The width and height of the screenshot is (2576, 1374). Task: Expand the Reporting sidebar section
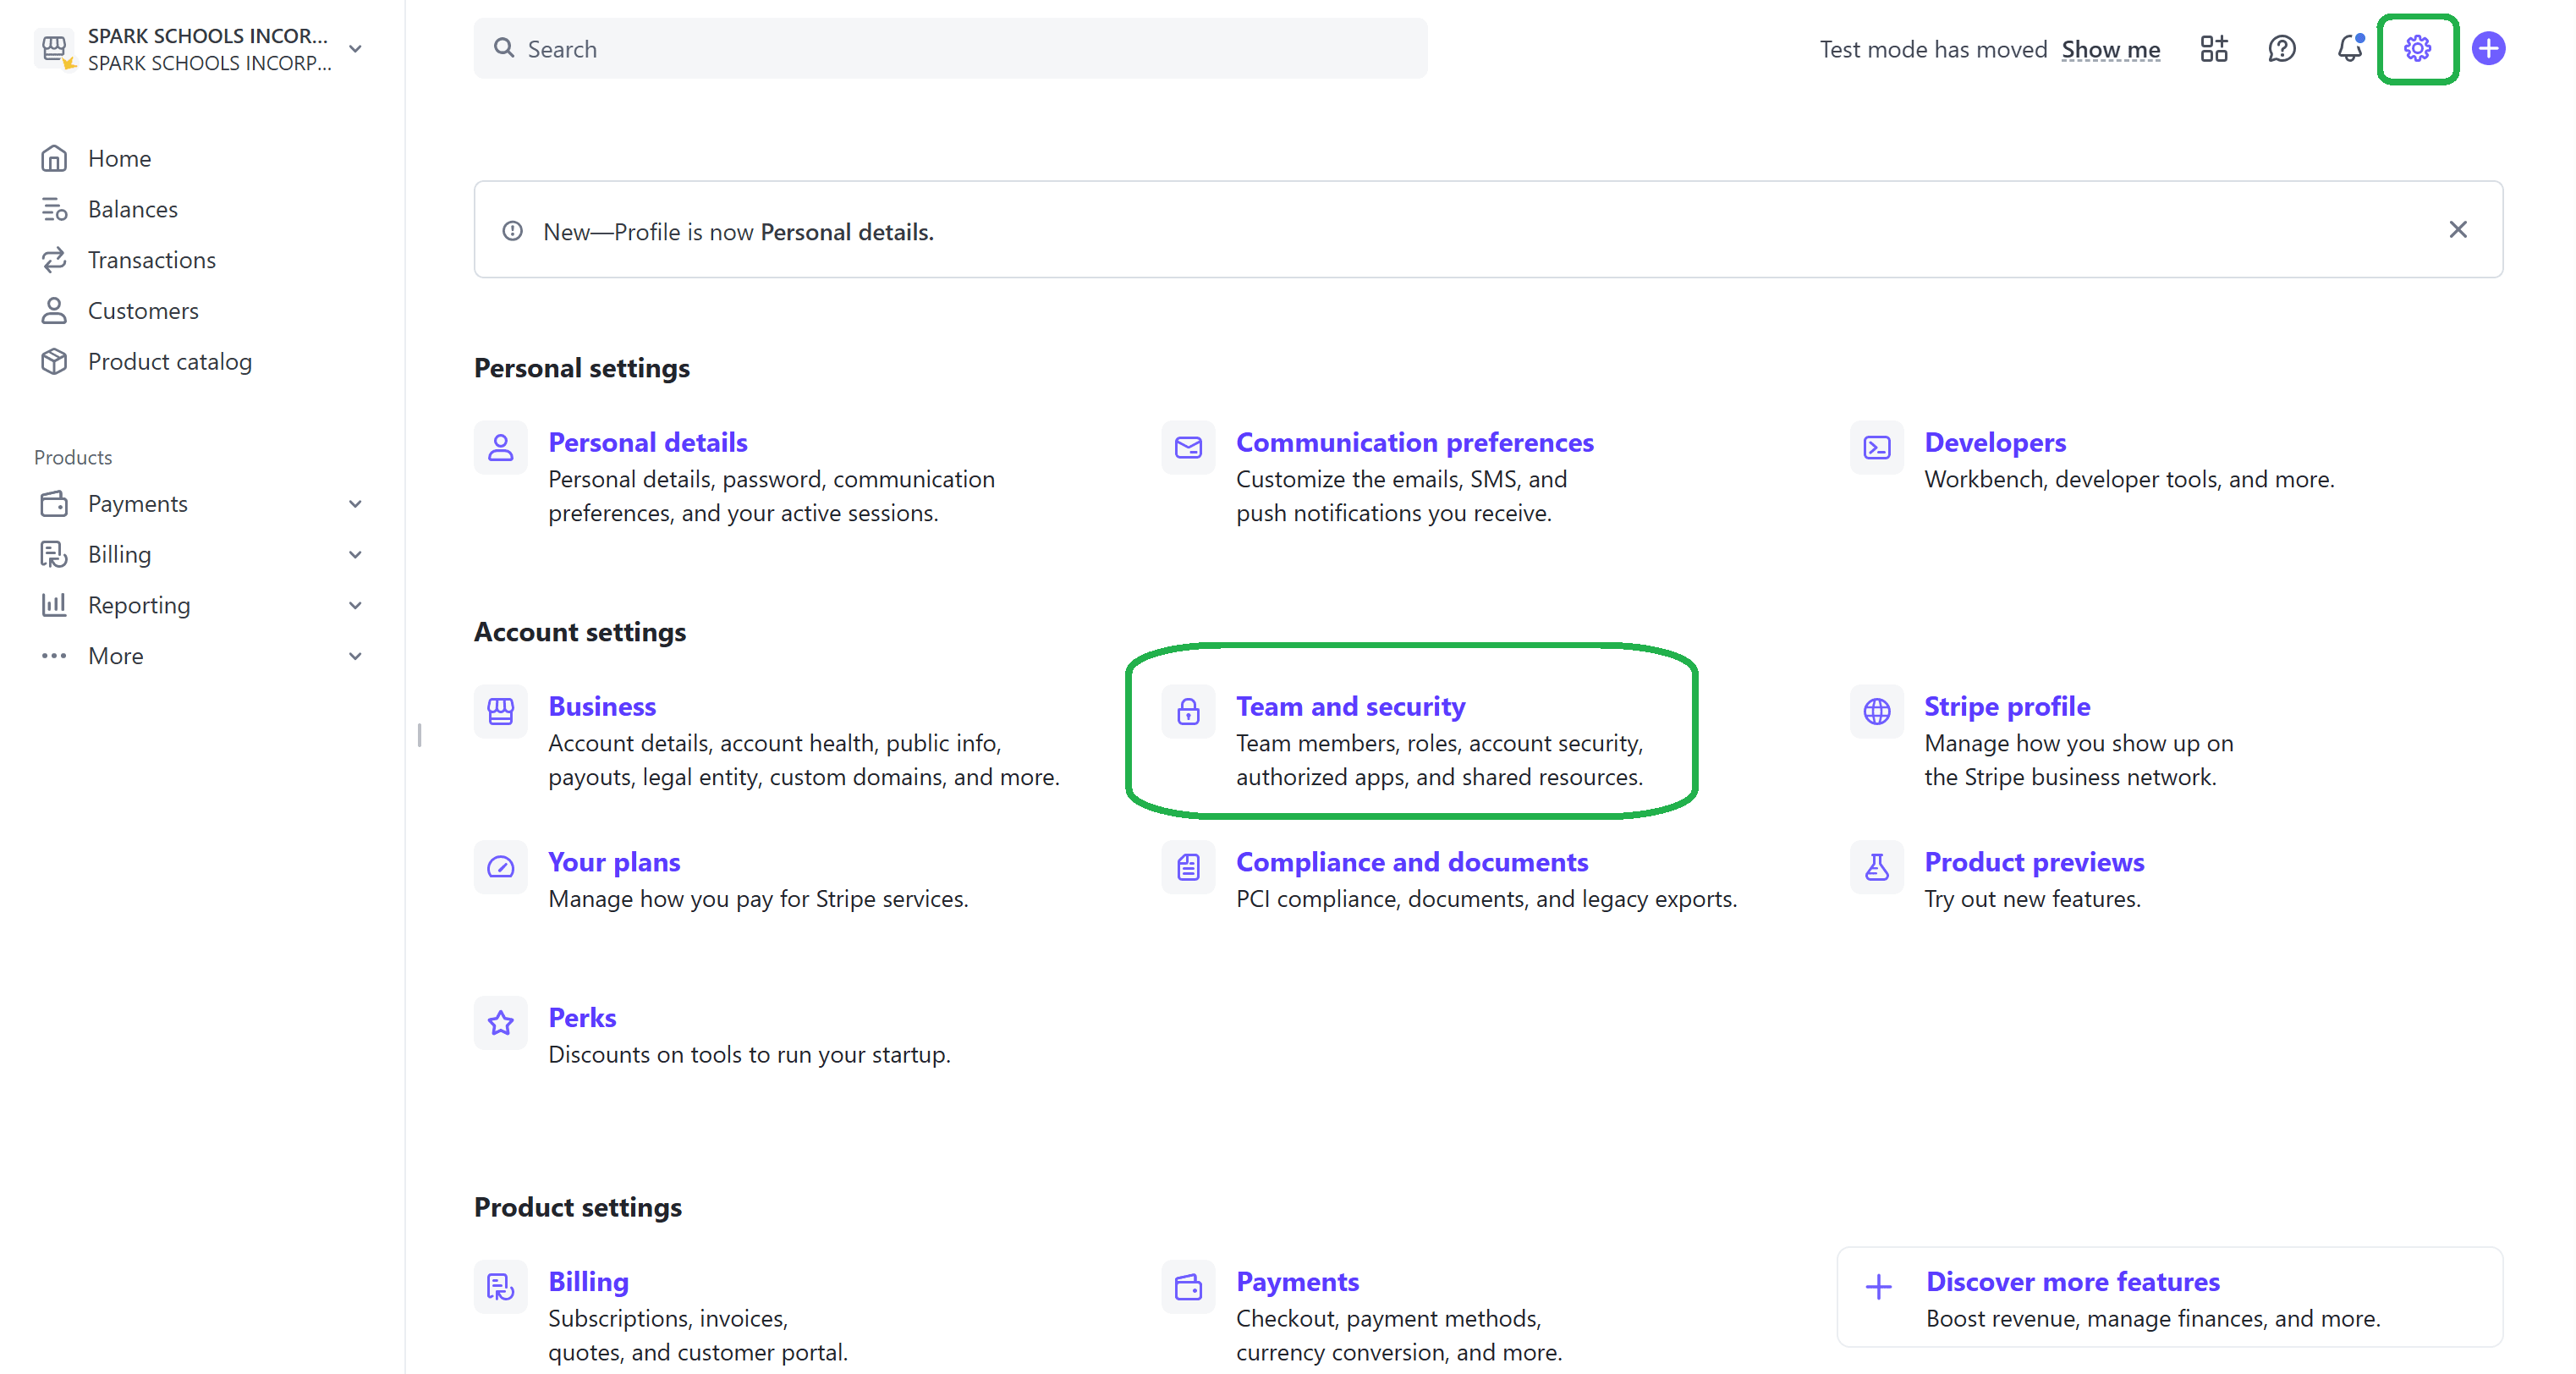[355, 605]
